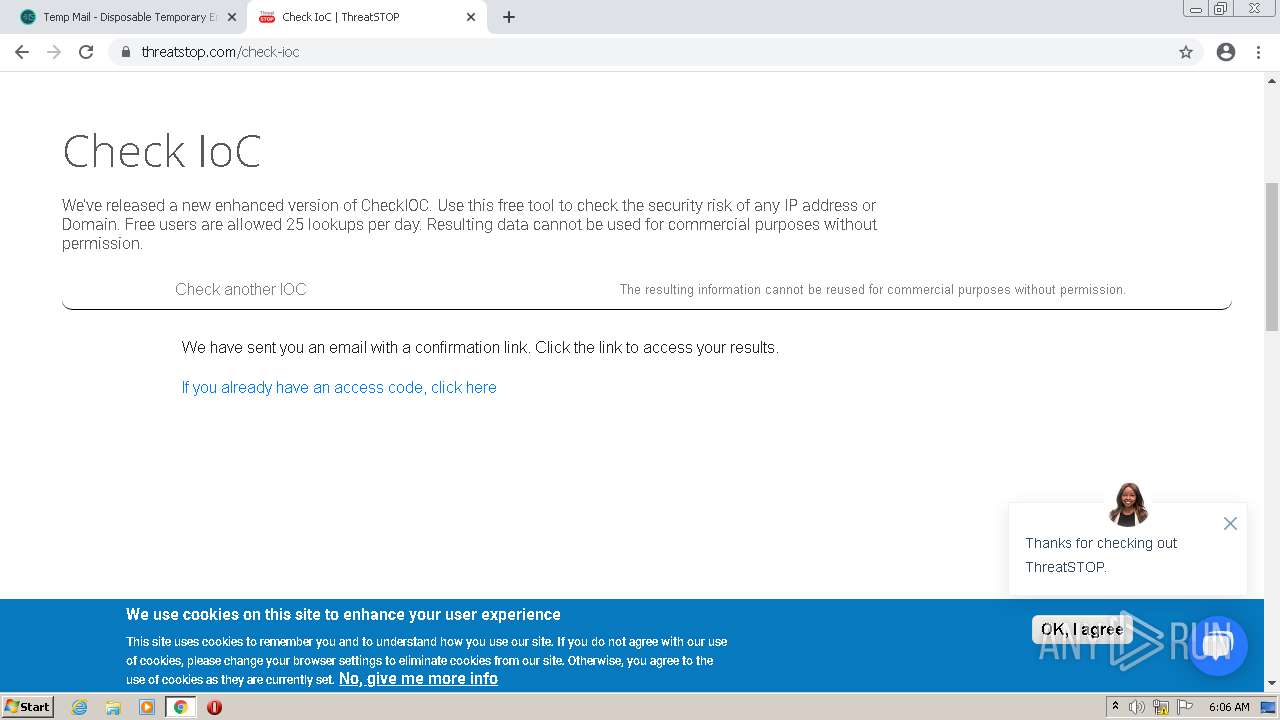Open the media player taskbar icon
Image resolution: width=1280 pixels, height=720 pixels.
(147, 707)
